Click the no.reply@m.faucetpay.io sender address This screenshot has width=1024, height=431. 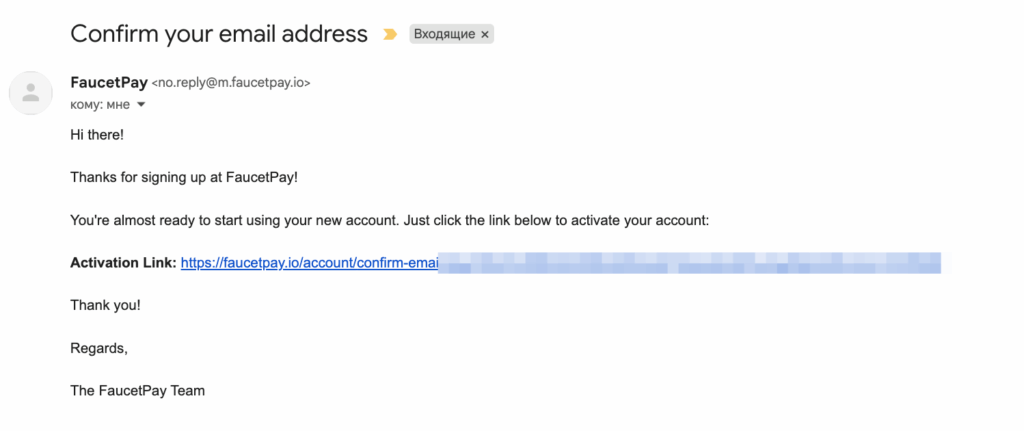[x=230, y=83]
